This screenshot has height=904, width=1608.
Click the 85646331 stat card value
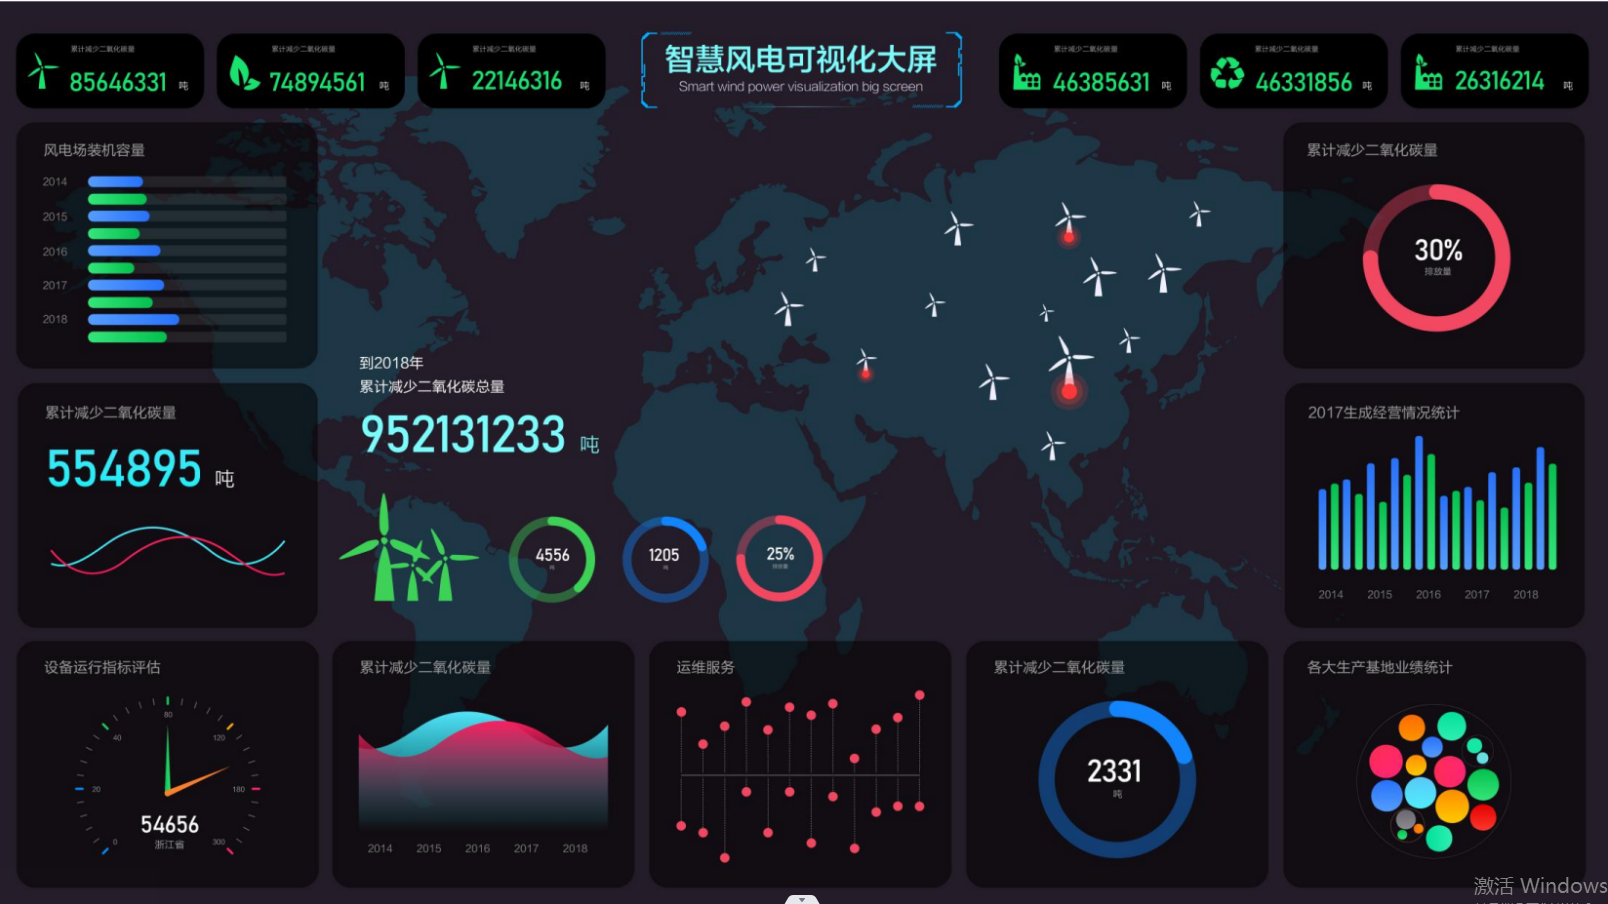pyautogui.click(x=118, y=82)
